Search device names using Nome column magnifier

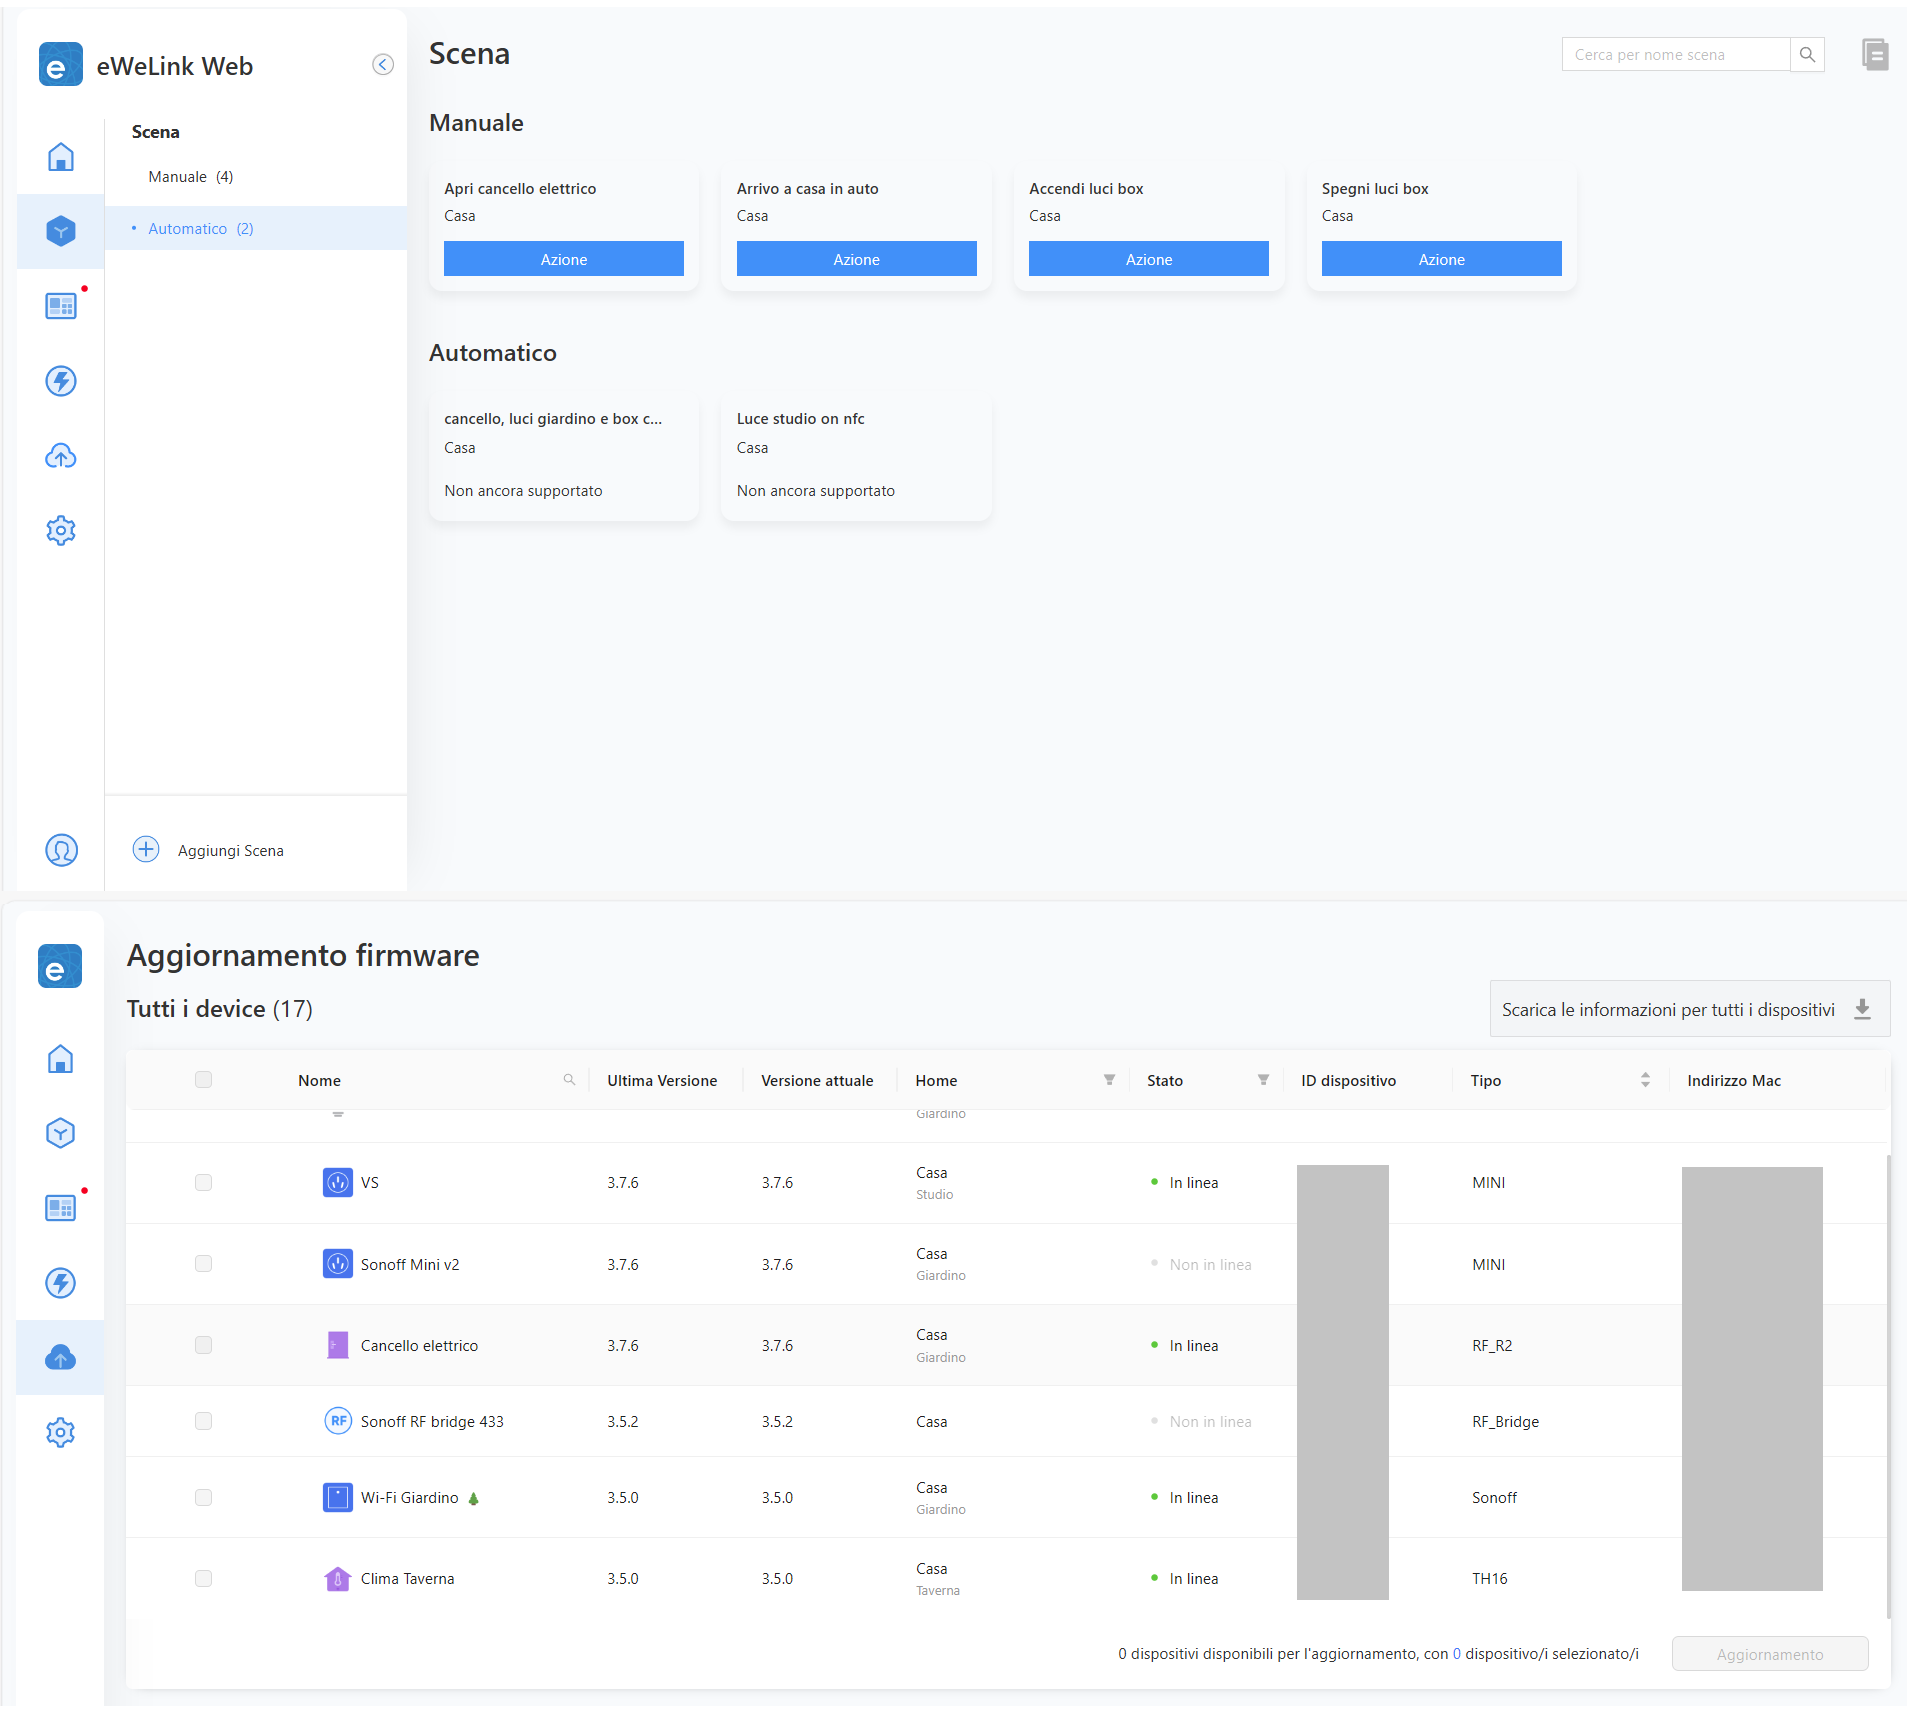click(x=569, y=1080)
